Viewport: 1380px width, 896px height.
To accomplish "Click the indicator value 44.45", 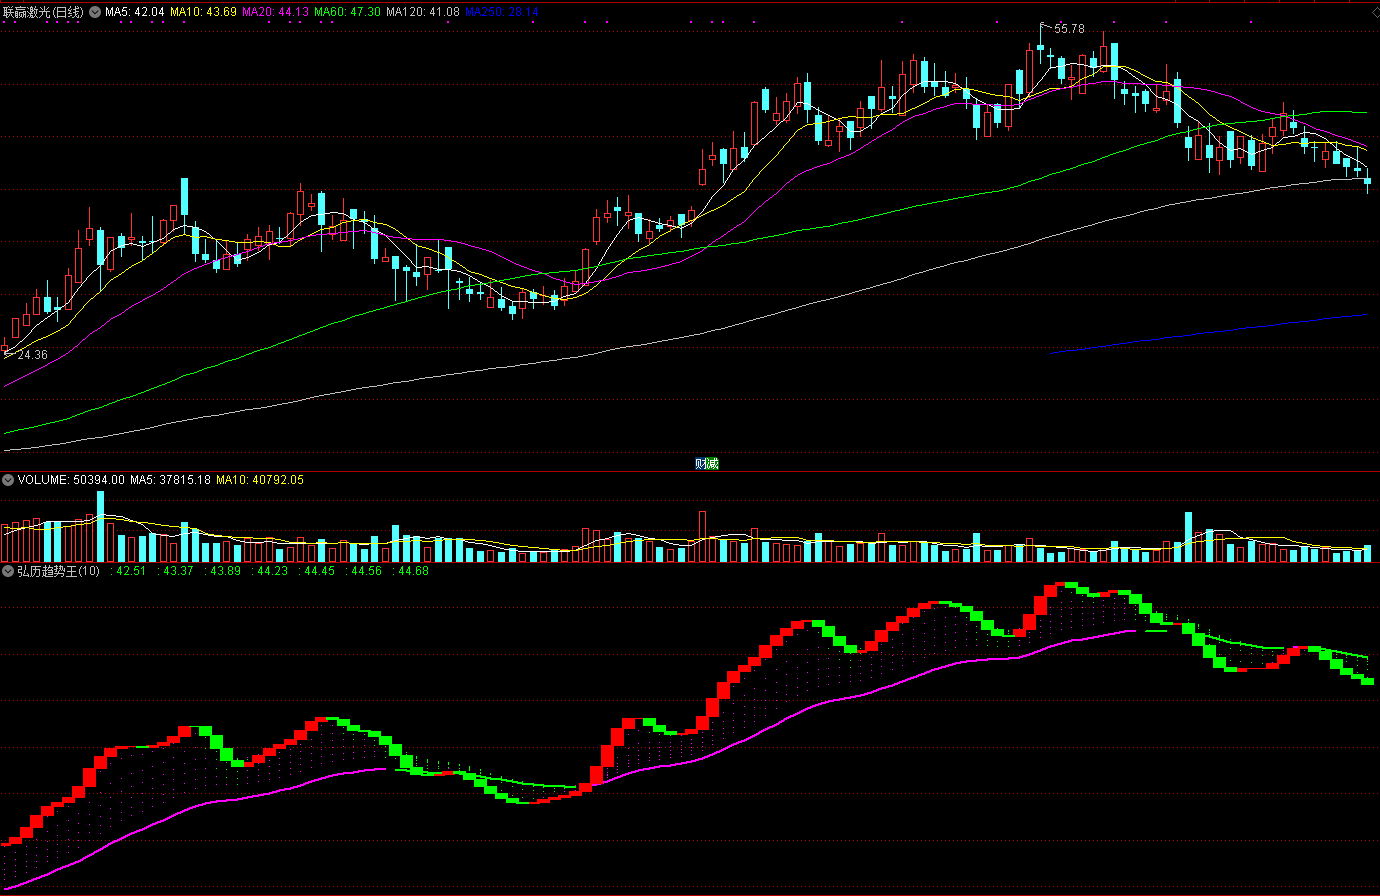I will tap(319, 571).
